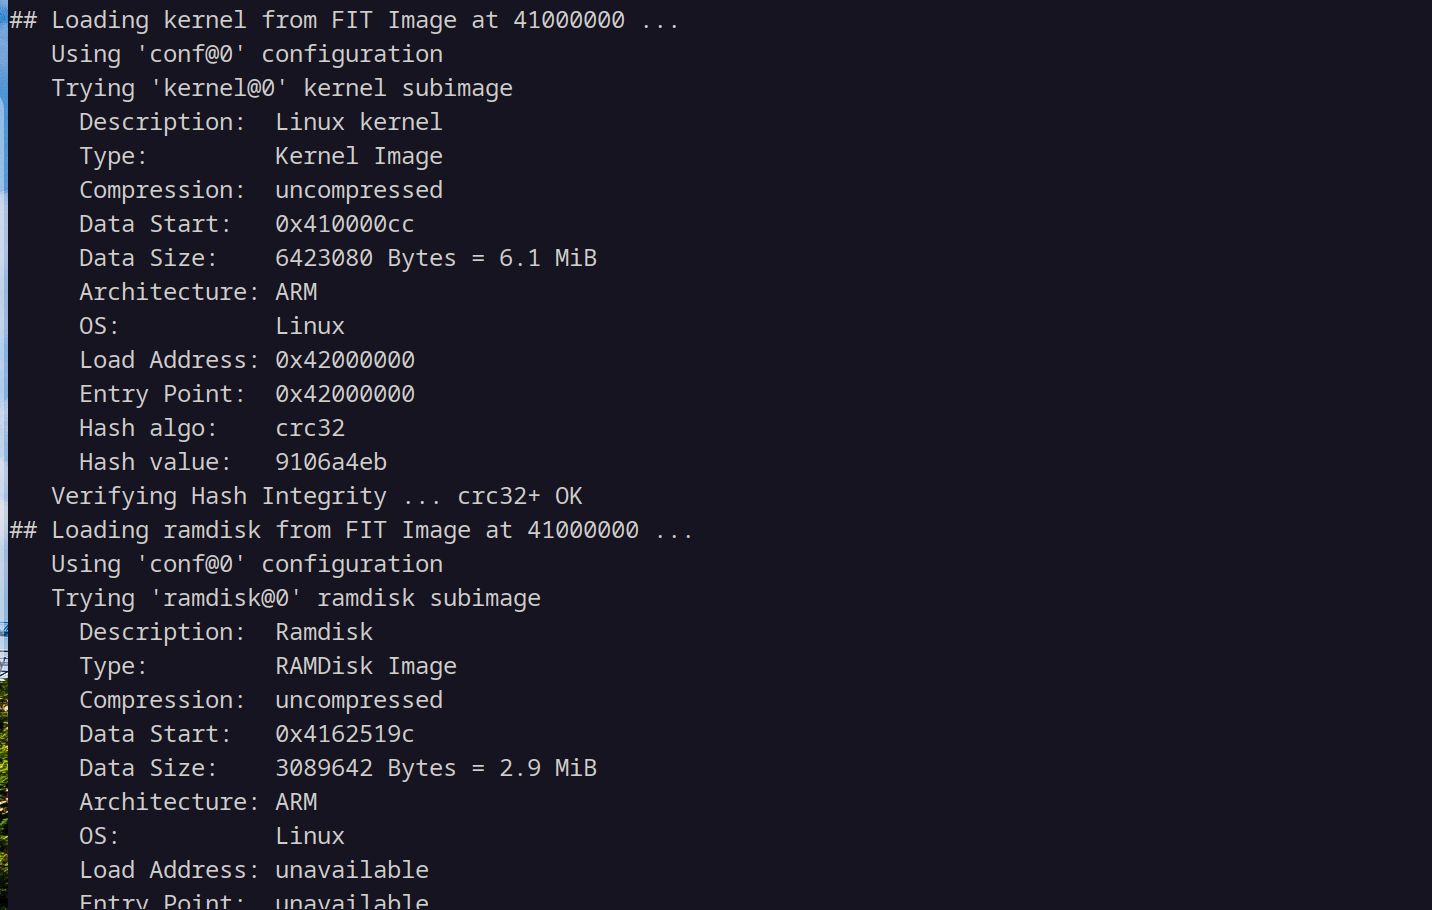Click the ramdisk Load Address 'unavailable' text
Screen dimensions: 1432x910
(352, 870)
